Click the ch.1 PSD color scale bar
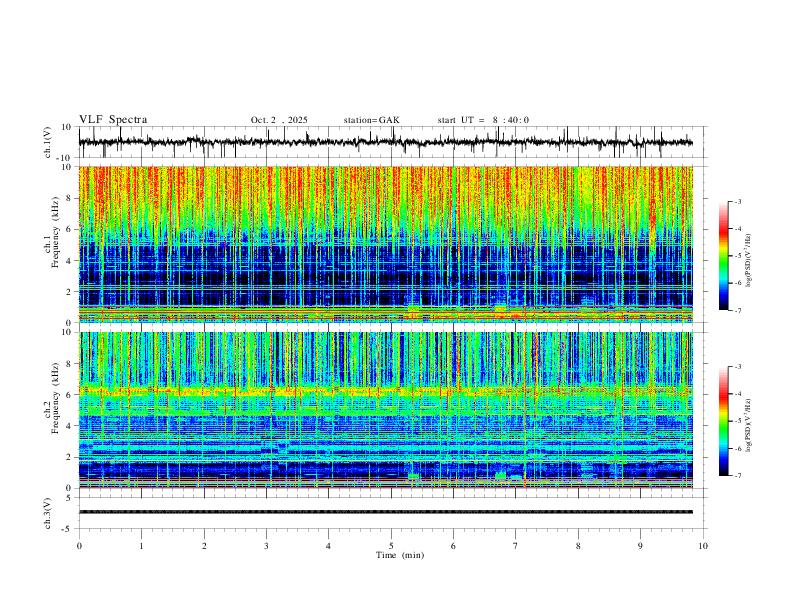The image size is (792, 612). pyautogui.click(x=723, y=256)
